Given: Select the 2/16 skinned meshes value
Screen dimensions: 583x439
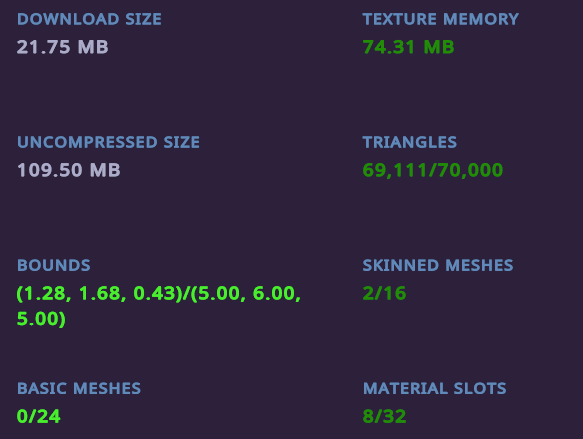Looking at the screenshot, I should point(384,293).
